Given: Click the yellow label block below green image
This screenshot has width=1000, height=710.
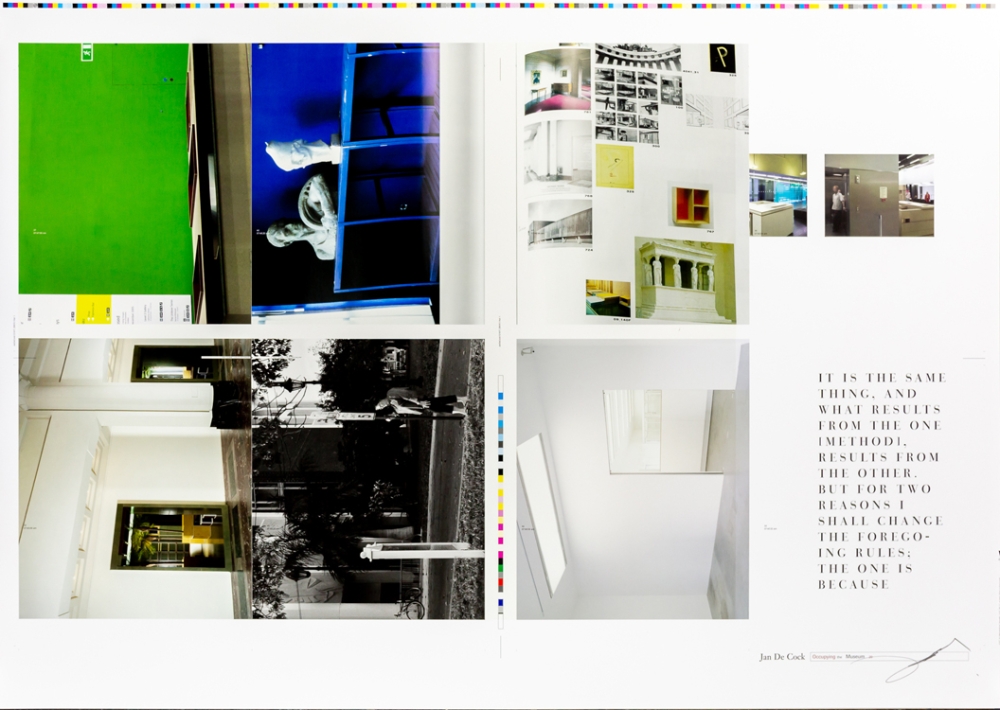Looking at the screenshot, I should click(94, 309).
